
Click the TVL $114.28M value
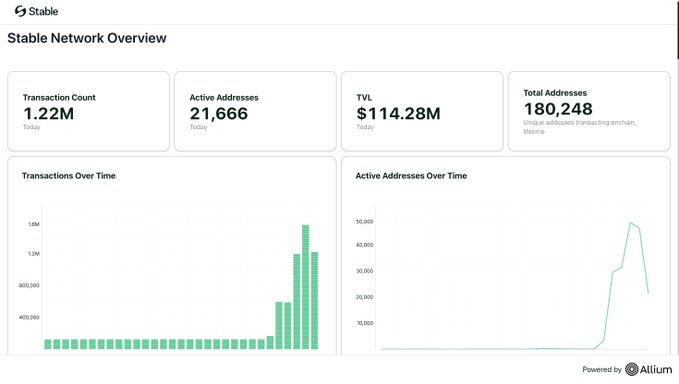tap(398, 113)
